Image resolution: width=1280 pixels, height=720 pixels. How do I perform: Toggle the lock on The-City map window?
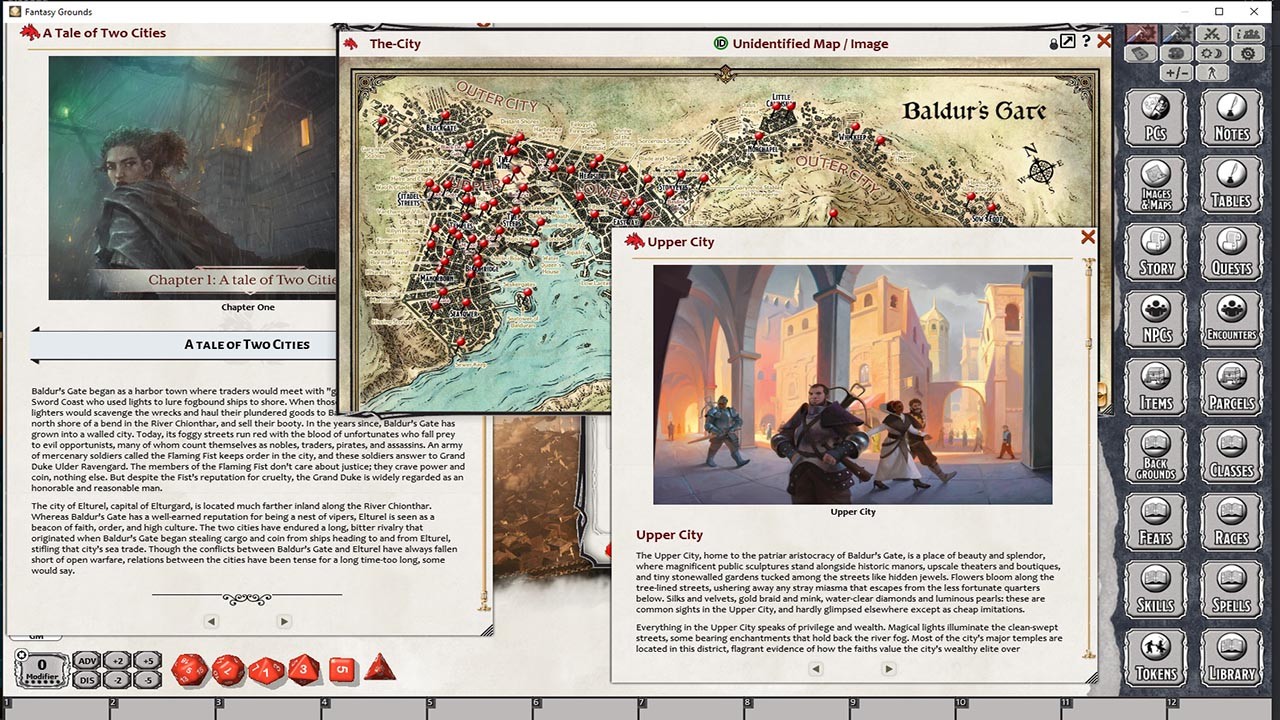point(1053,43)
